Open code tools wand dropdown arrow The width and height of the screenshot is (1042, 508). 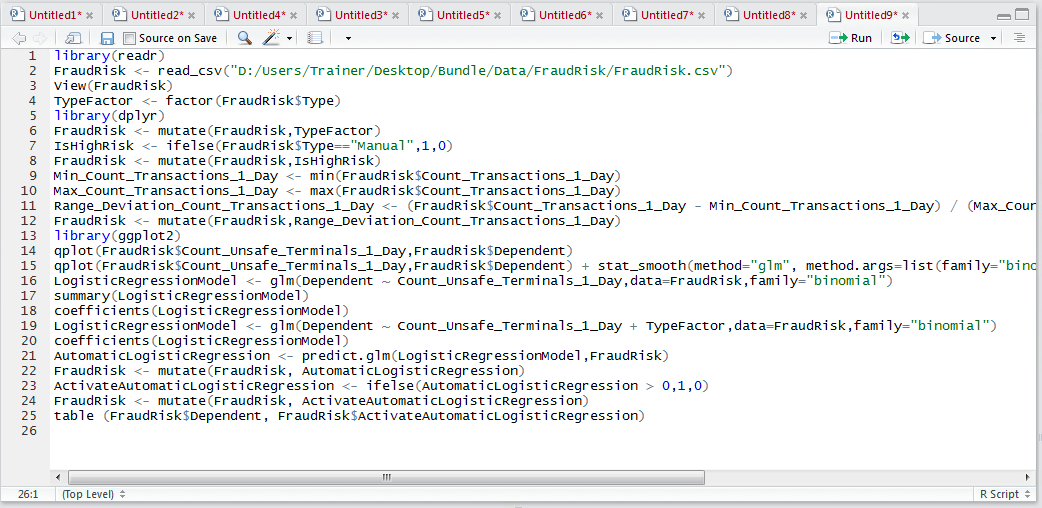pos(289,39)
